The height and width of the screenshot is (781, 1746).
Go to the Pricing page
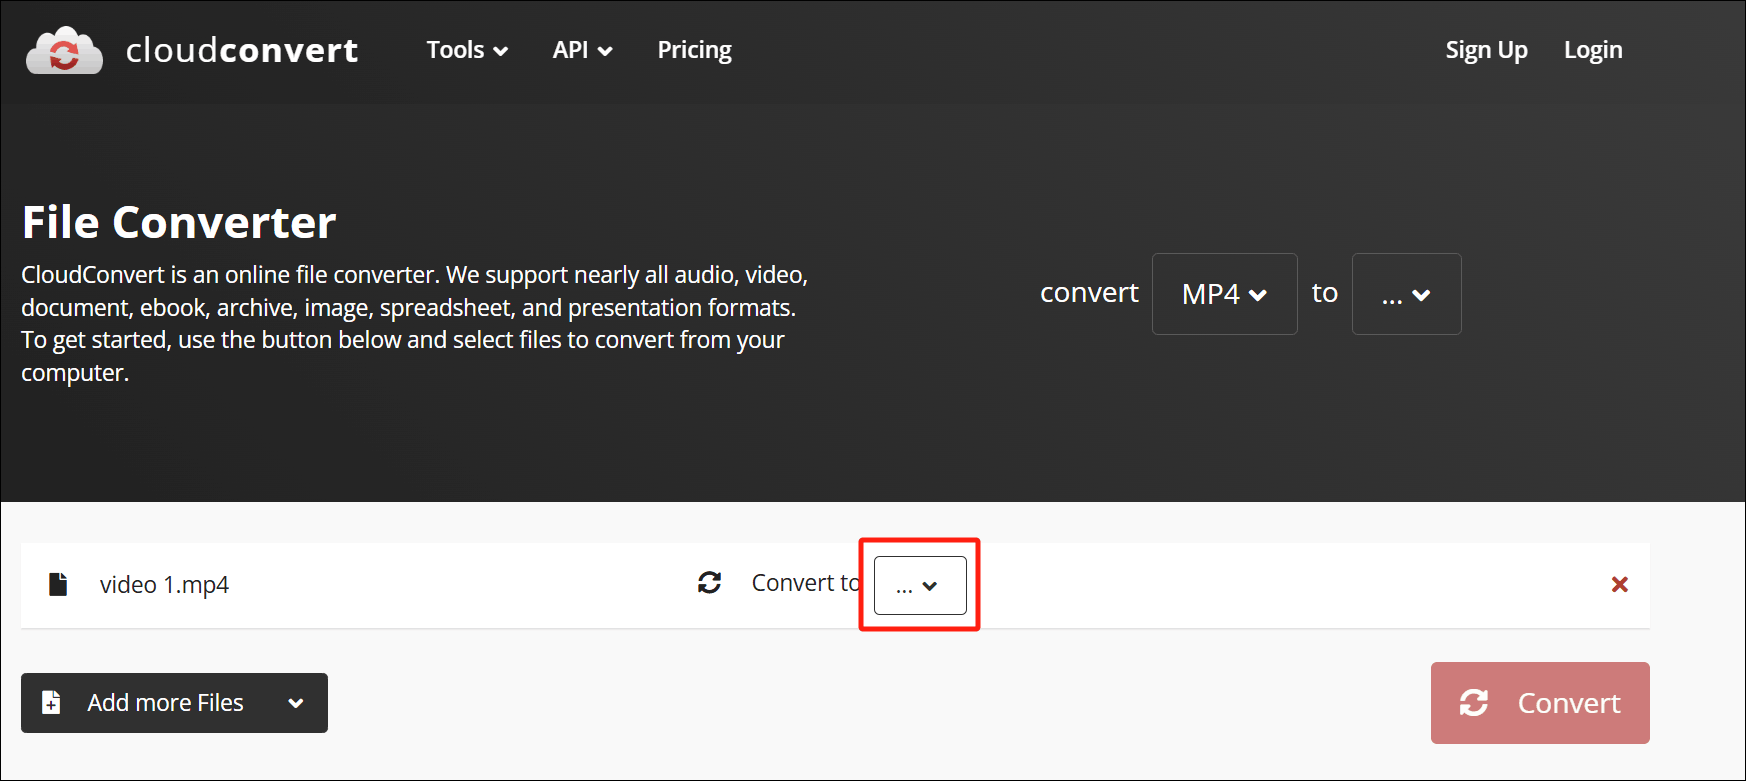pyautogui.click(x=694, y=50)
